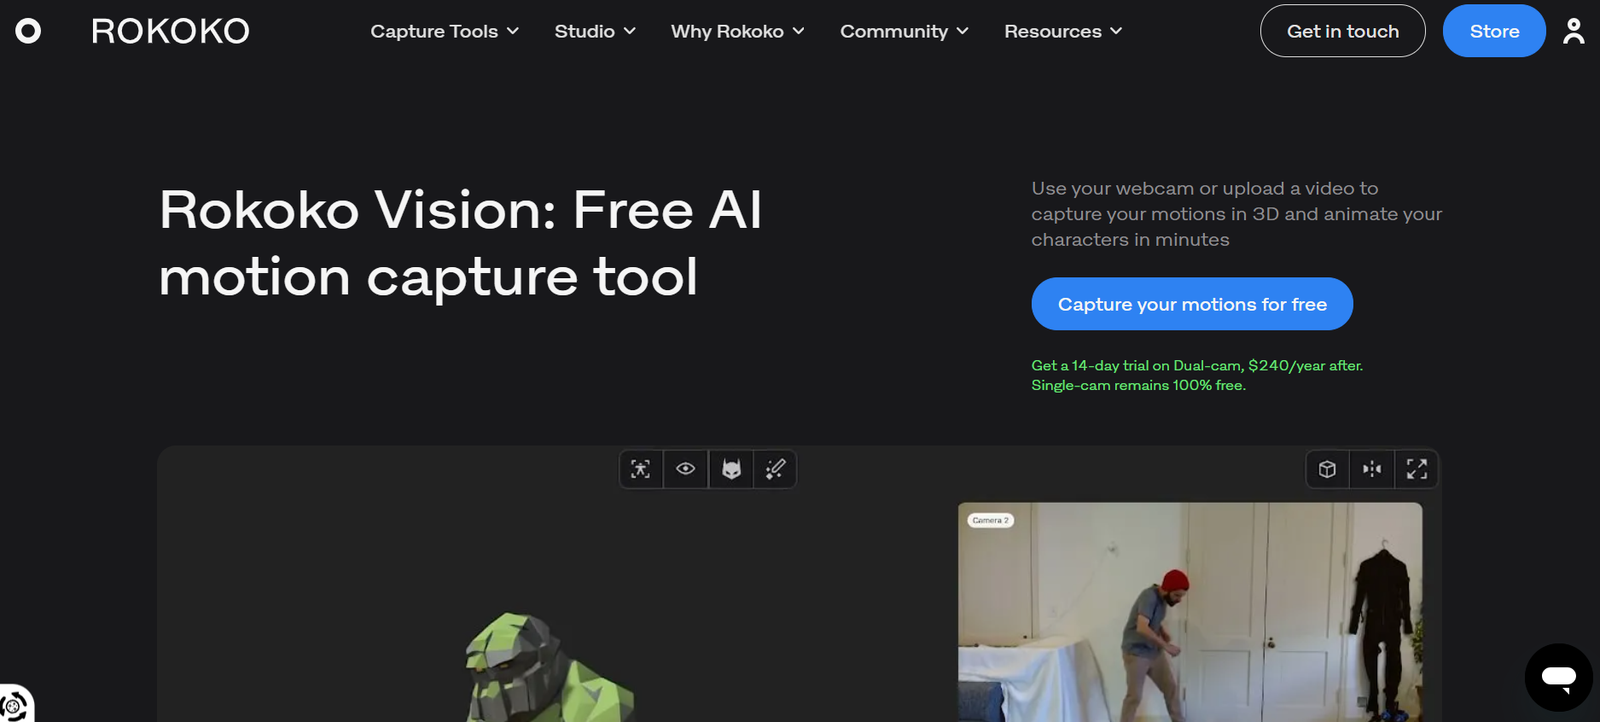Toggle the mirror flip icon

[x=1372, y=469]
